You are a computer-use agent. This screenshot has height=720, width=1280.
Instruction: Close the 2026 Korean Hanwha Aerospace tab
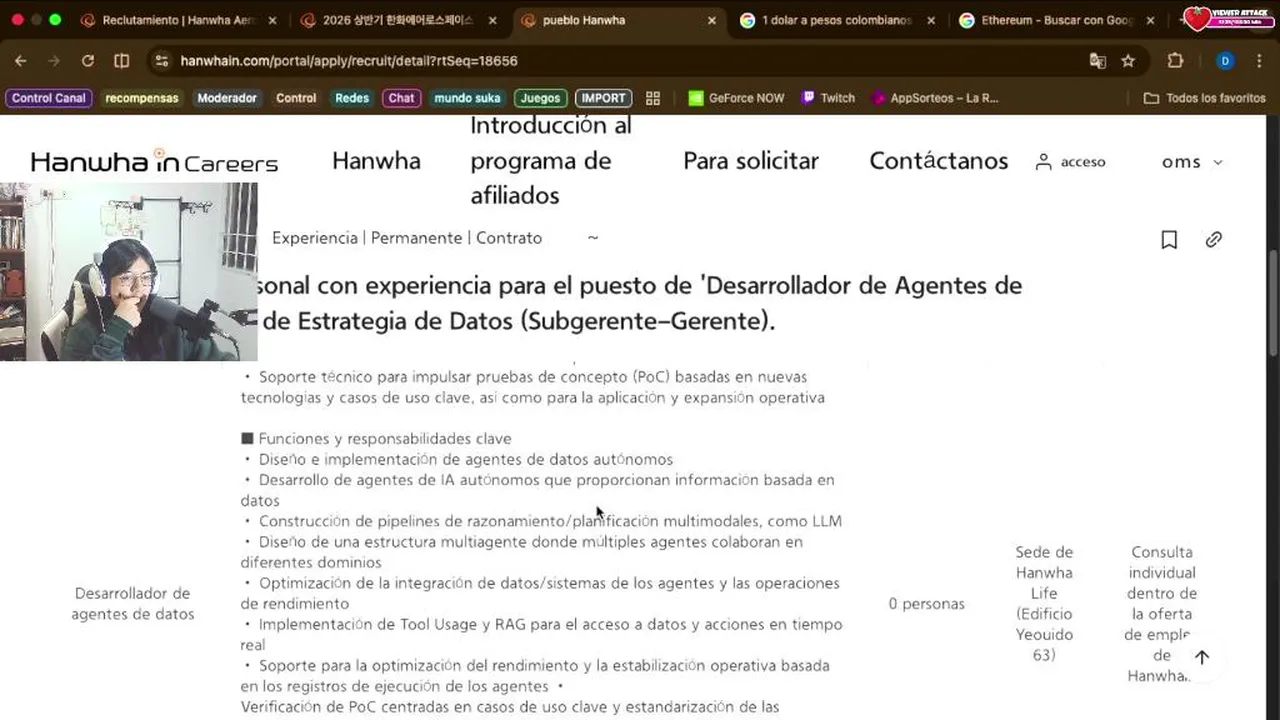493,20
